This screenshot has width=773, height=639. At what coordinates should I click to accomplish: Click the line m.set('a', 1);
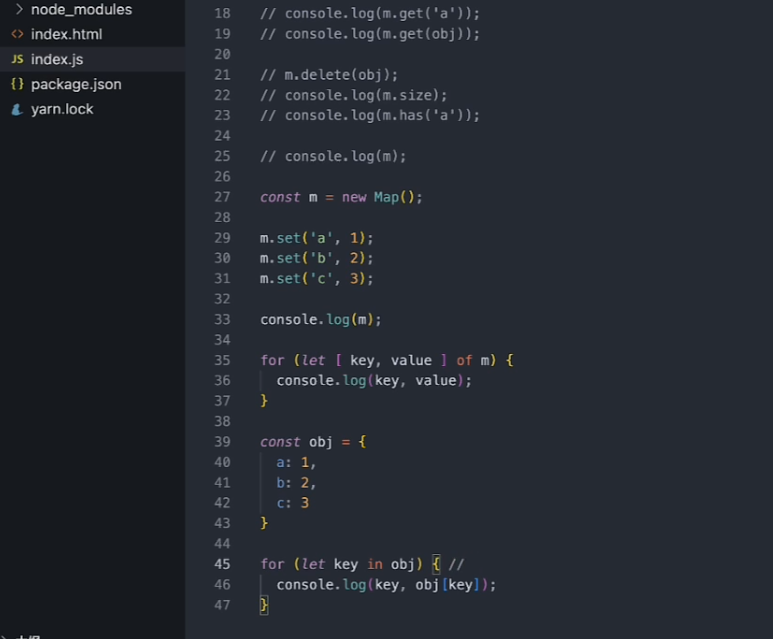point(316,238)
